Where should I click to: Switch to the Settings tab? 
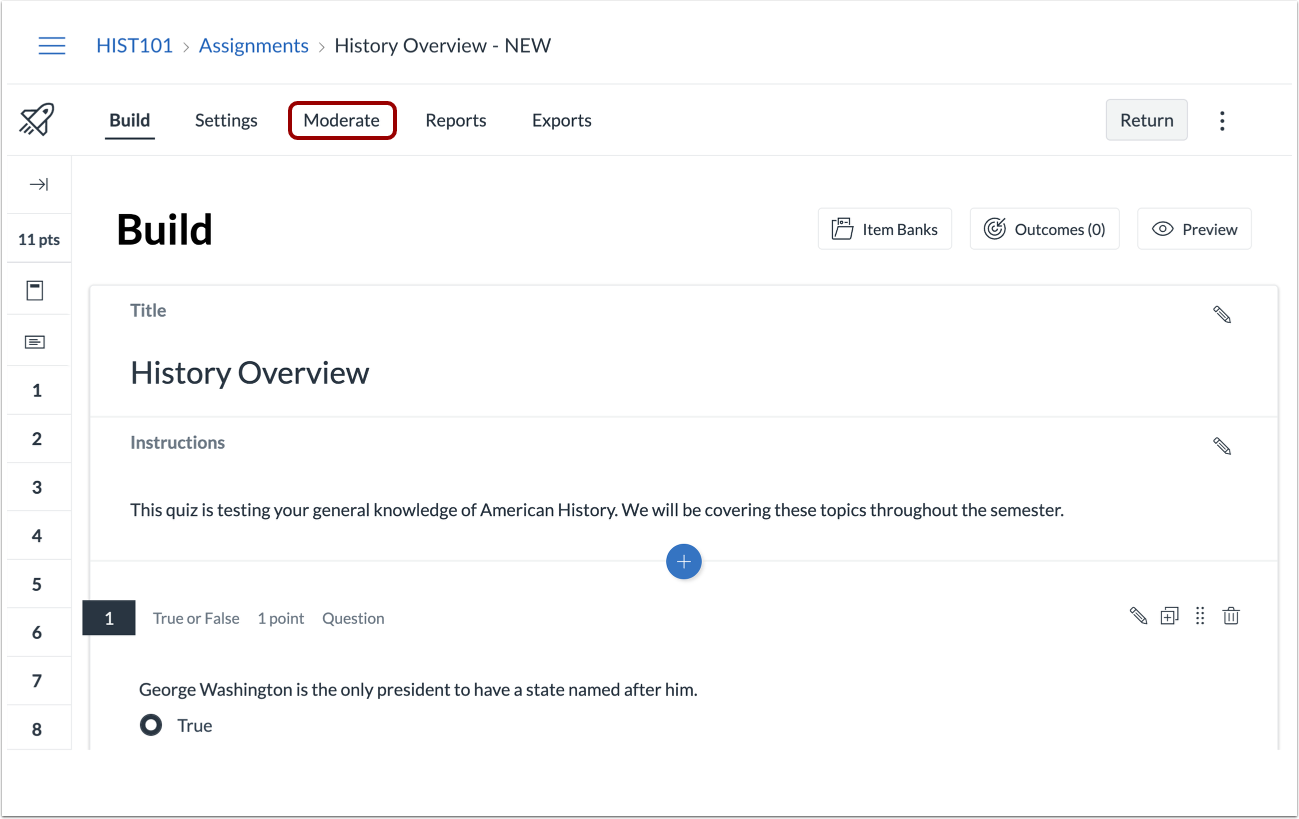coord(226,120)
